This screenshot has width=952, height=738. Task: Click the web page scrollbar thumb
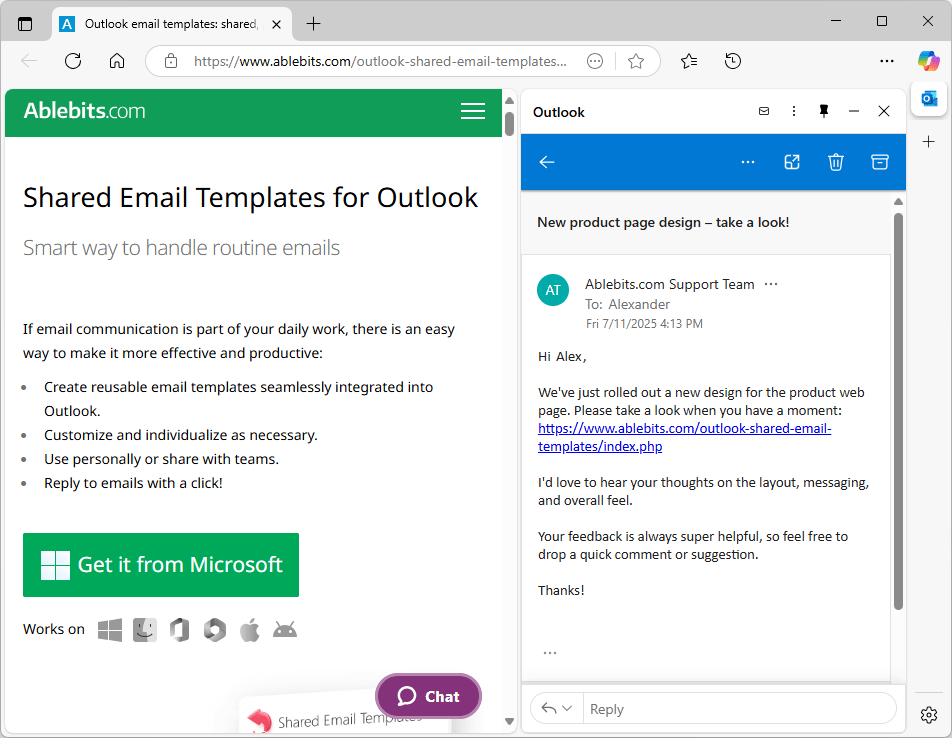coord(509,124)
